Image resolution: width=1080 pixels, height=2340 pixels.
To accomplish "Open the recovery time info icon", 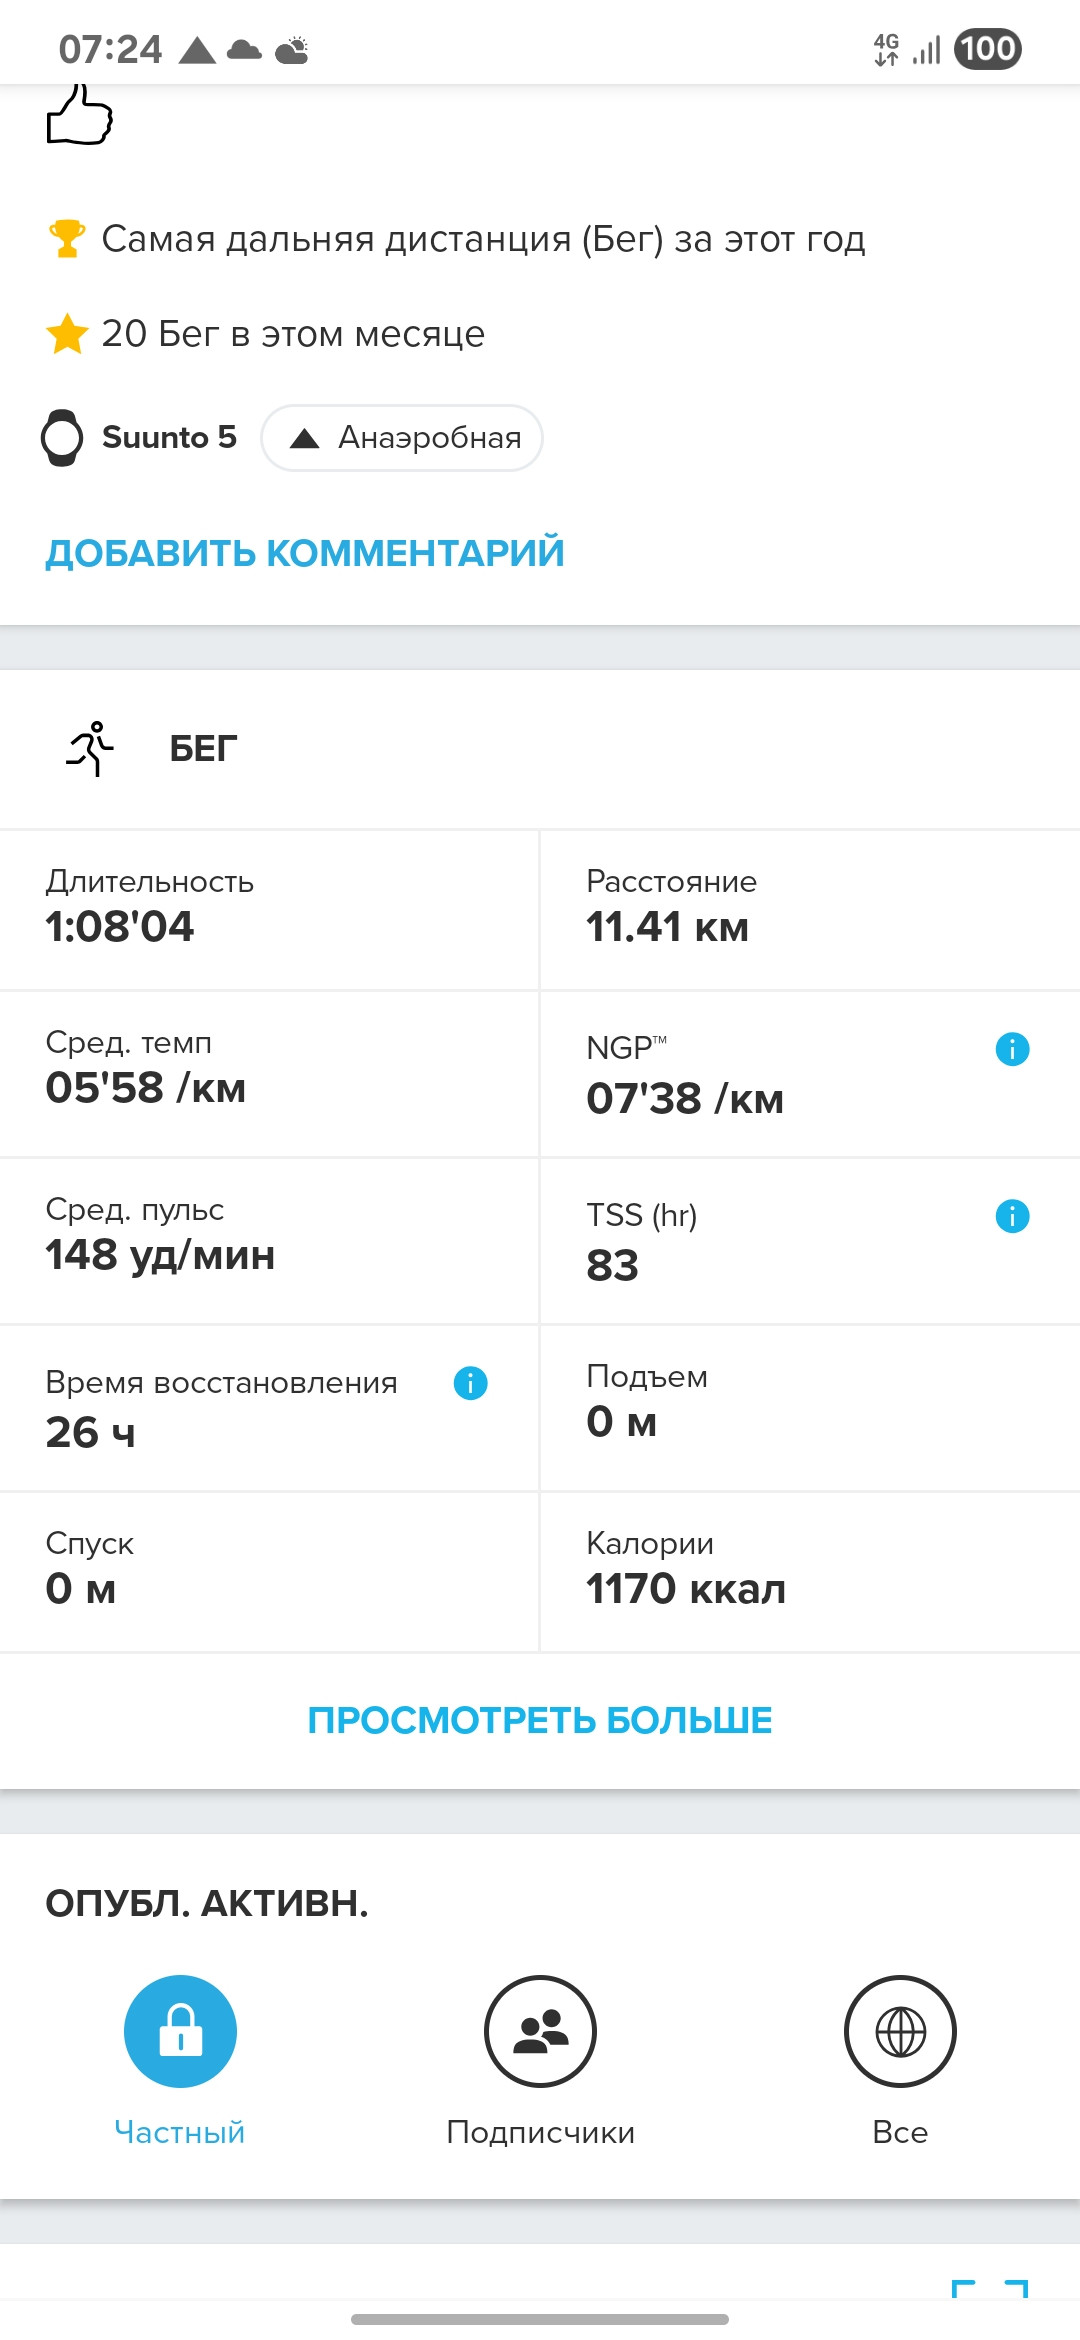I will tap(470, 1383).
